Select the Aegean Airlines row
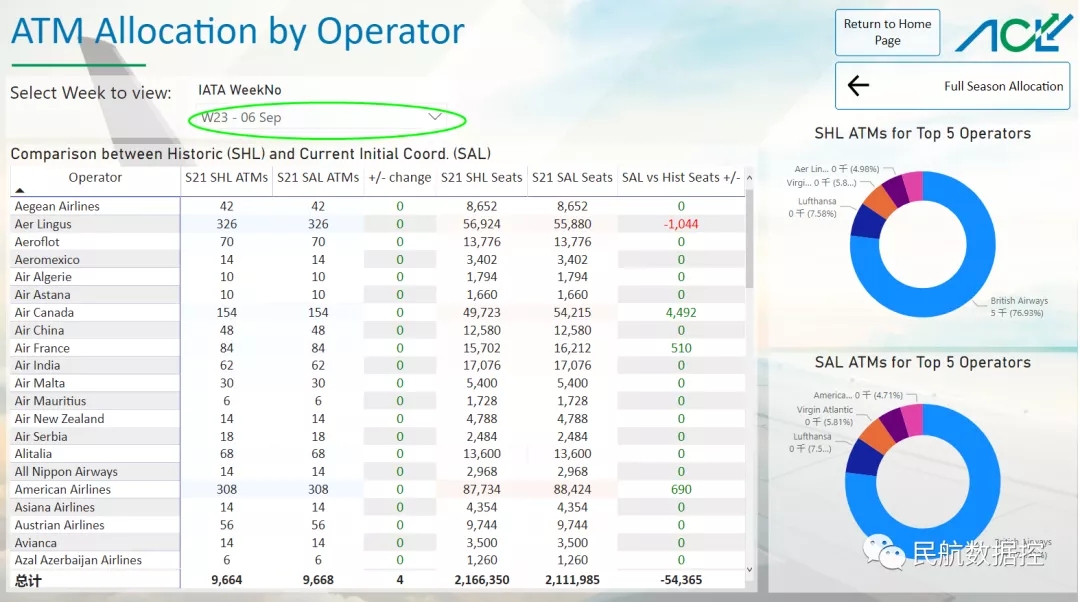The width and height of the screenshot is (1080, 602). coord(377,206)
